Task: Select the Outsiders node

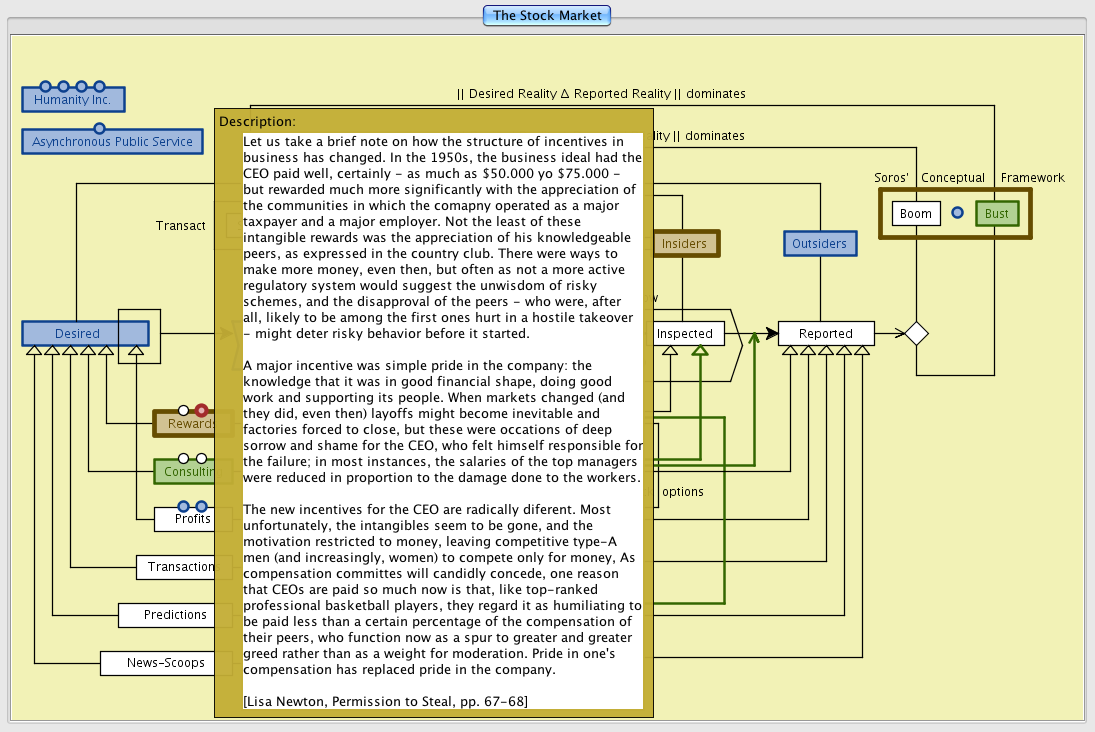Action: [819, 243]
